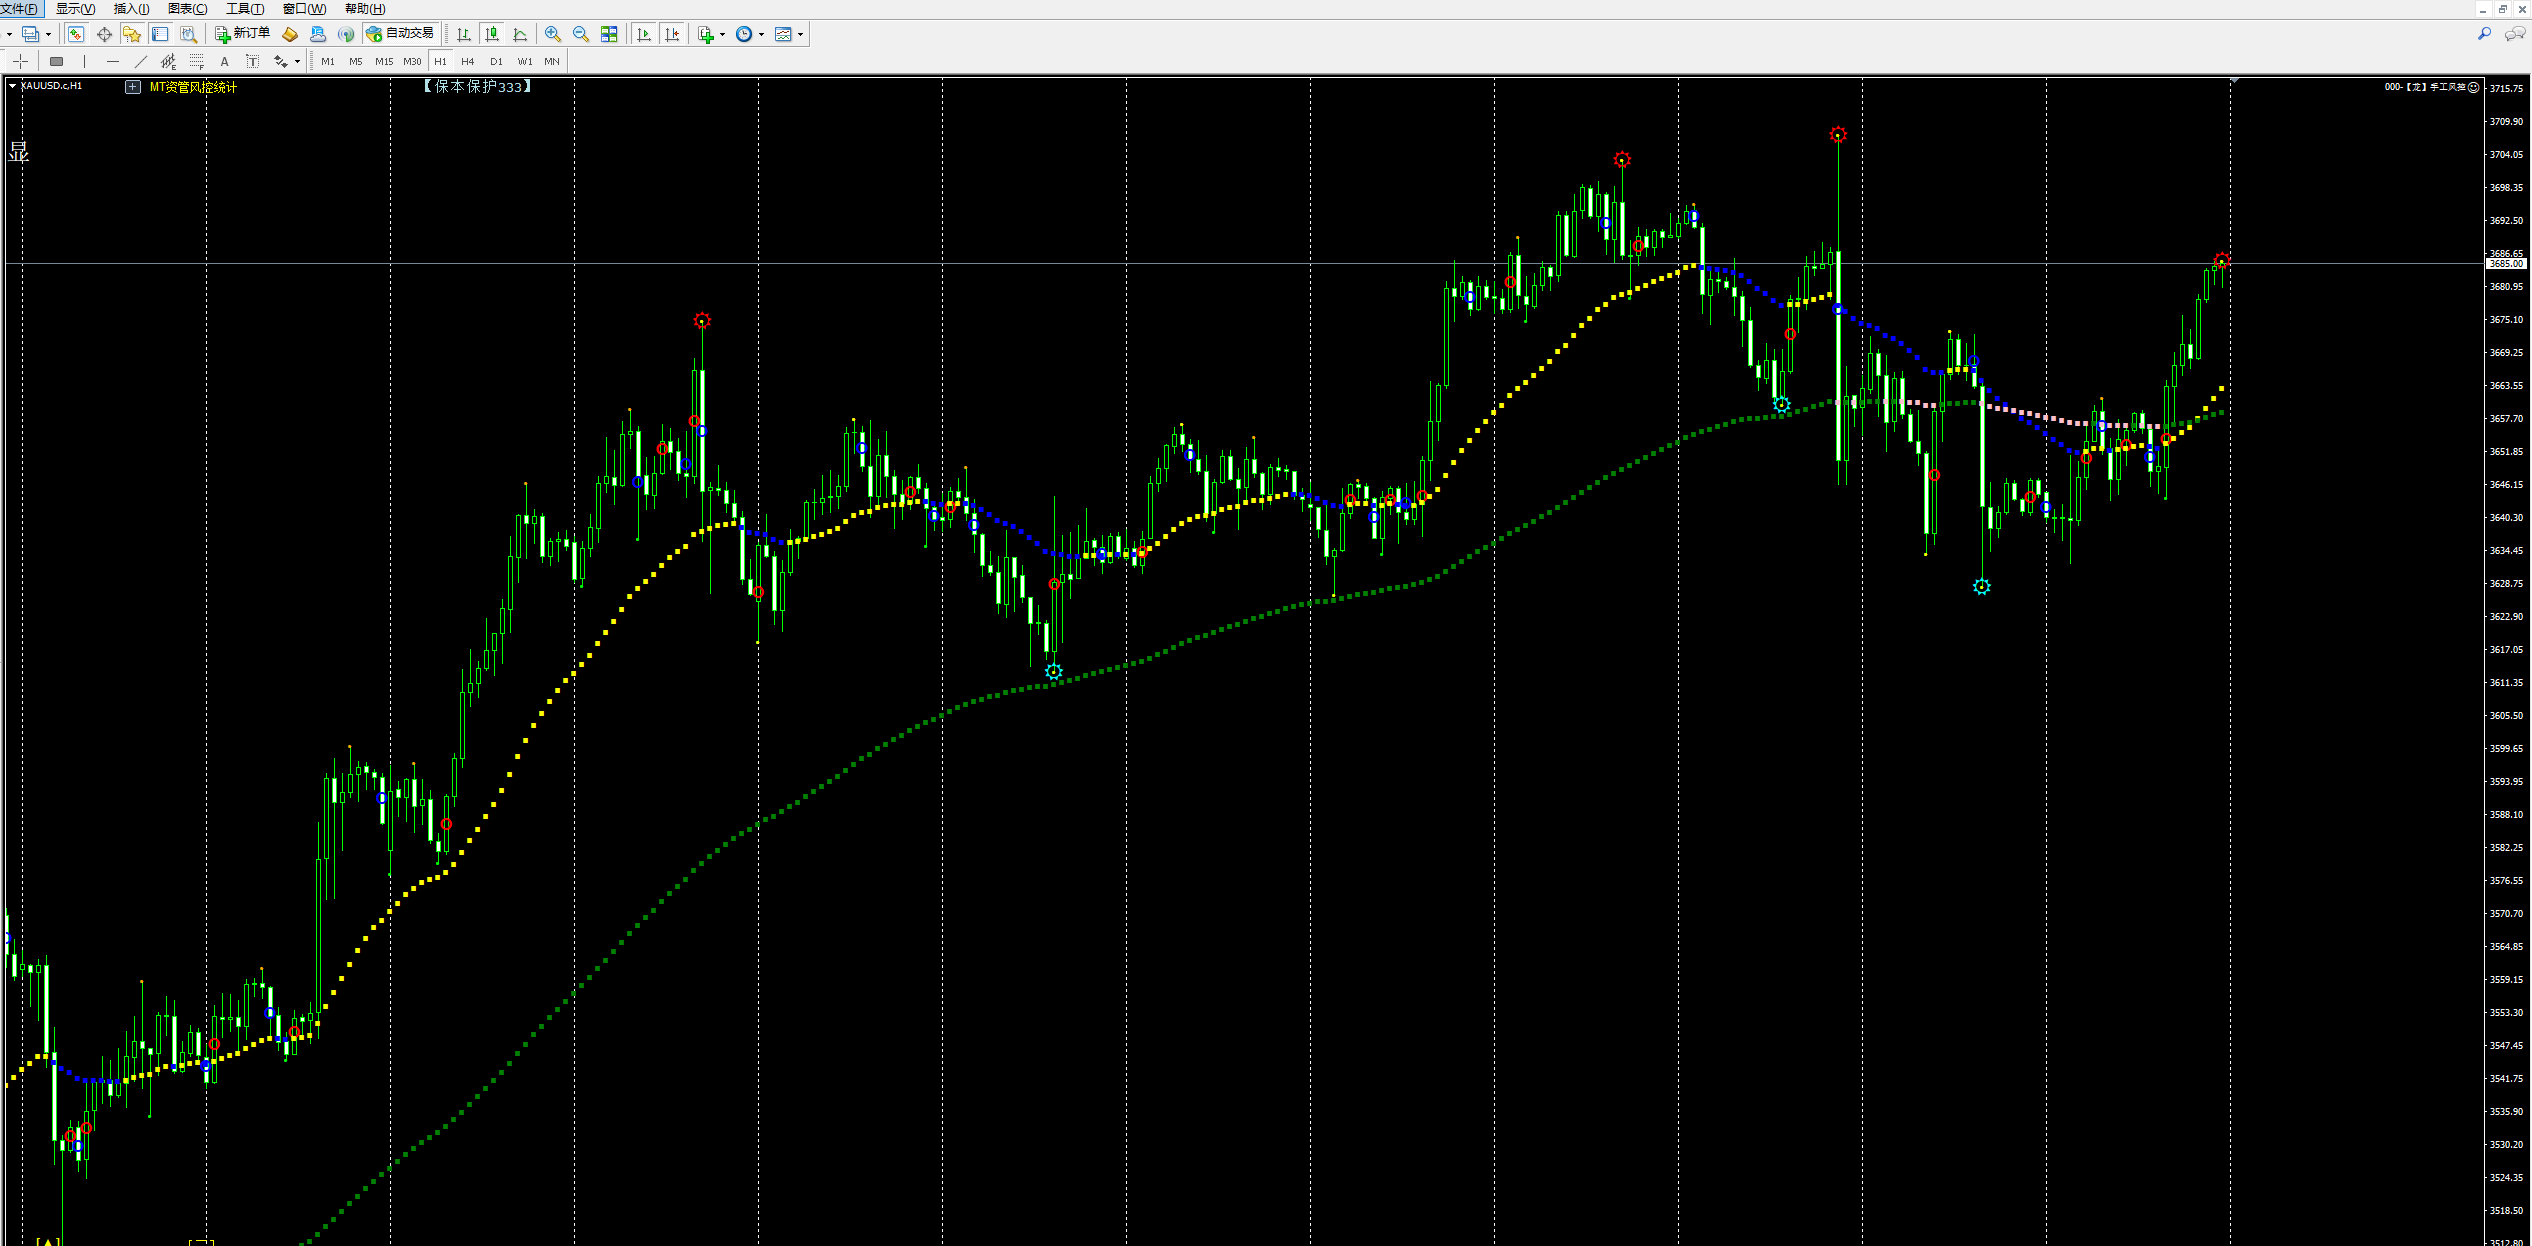
Task: Select the trendline drawing tool
Action: pyautogui.click(x=140, y=62)
